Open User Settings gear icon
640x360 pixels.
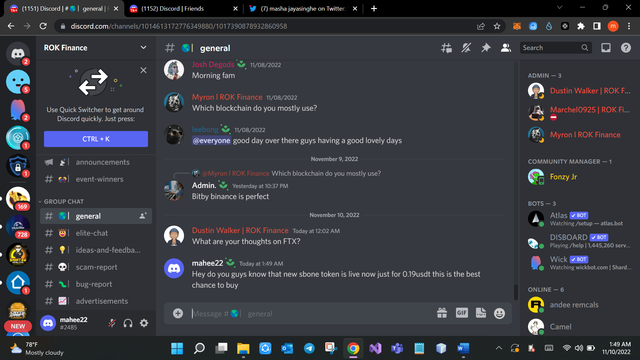pyautogui.click(x=144, y=323)
